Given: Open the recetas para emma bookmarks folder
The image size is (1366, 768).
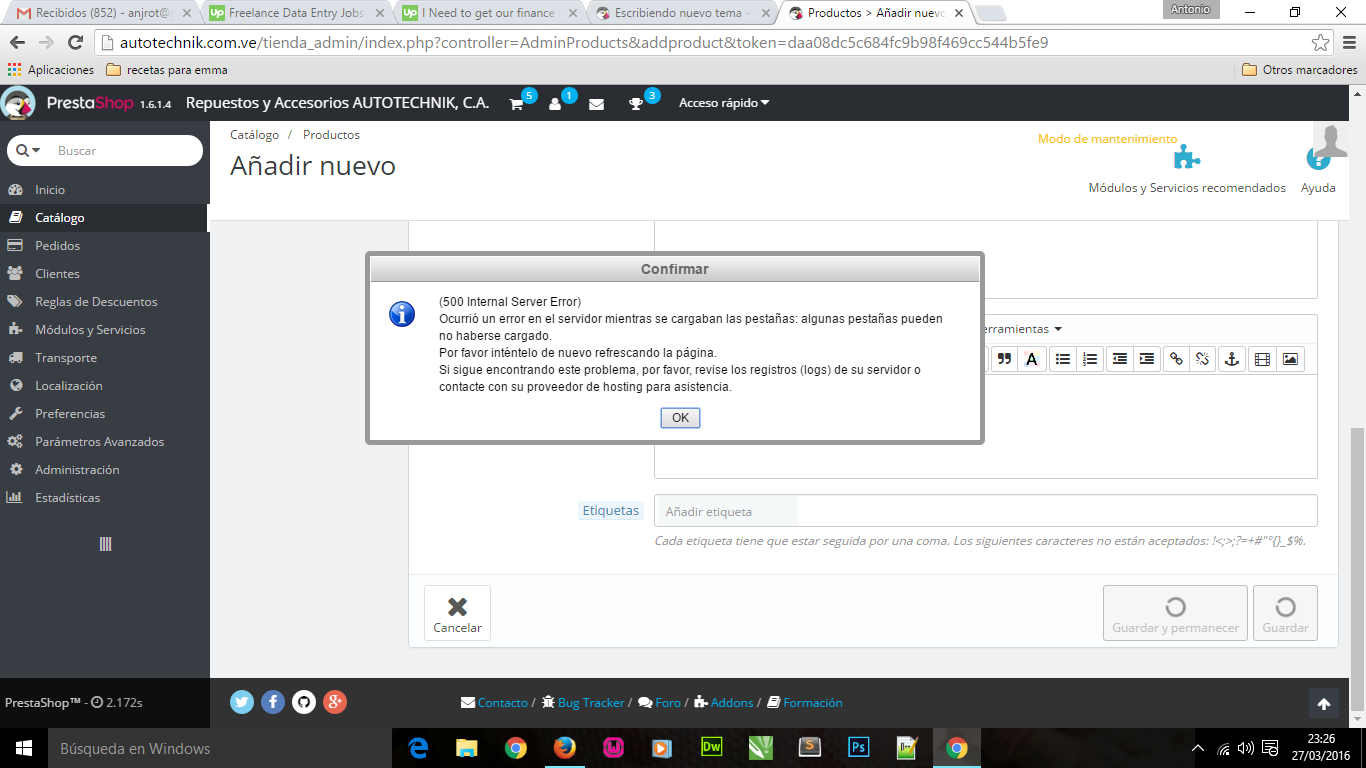Looking at the screenshot, I should [x=166, y=70].
